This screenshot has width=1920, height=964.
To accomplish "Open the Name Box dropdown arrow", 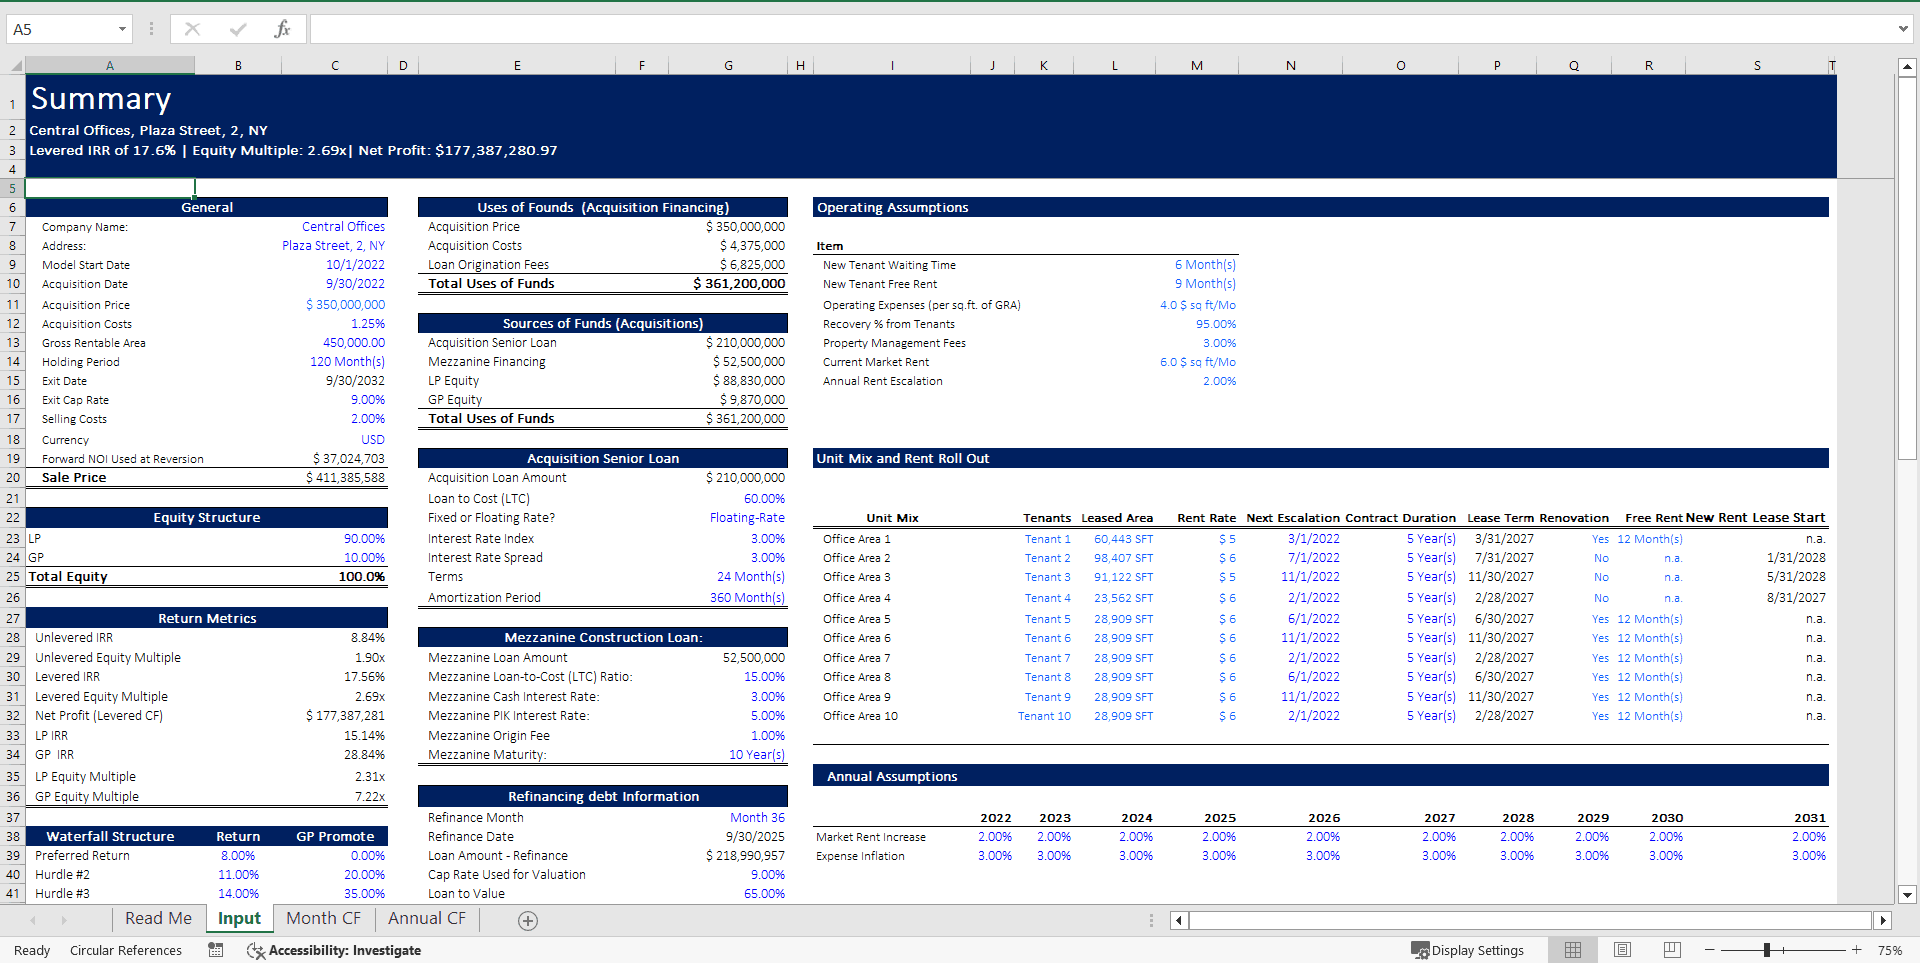I will pyautogui.click(x=124, y=28).
